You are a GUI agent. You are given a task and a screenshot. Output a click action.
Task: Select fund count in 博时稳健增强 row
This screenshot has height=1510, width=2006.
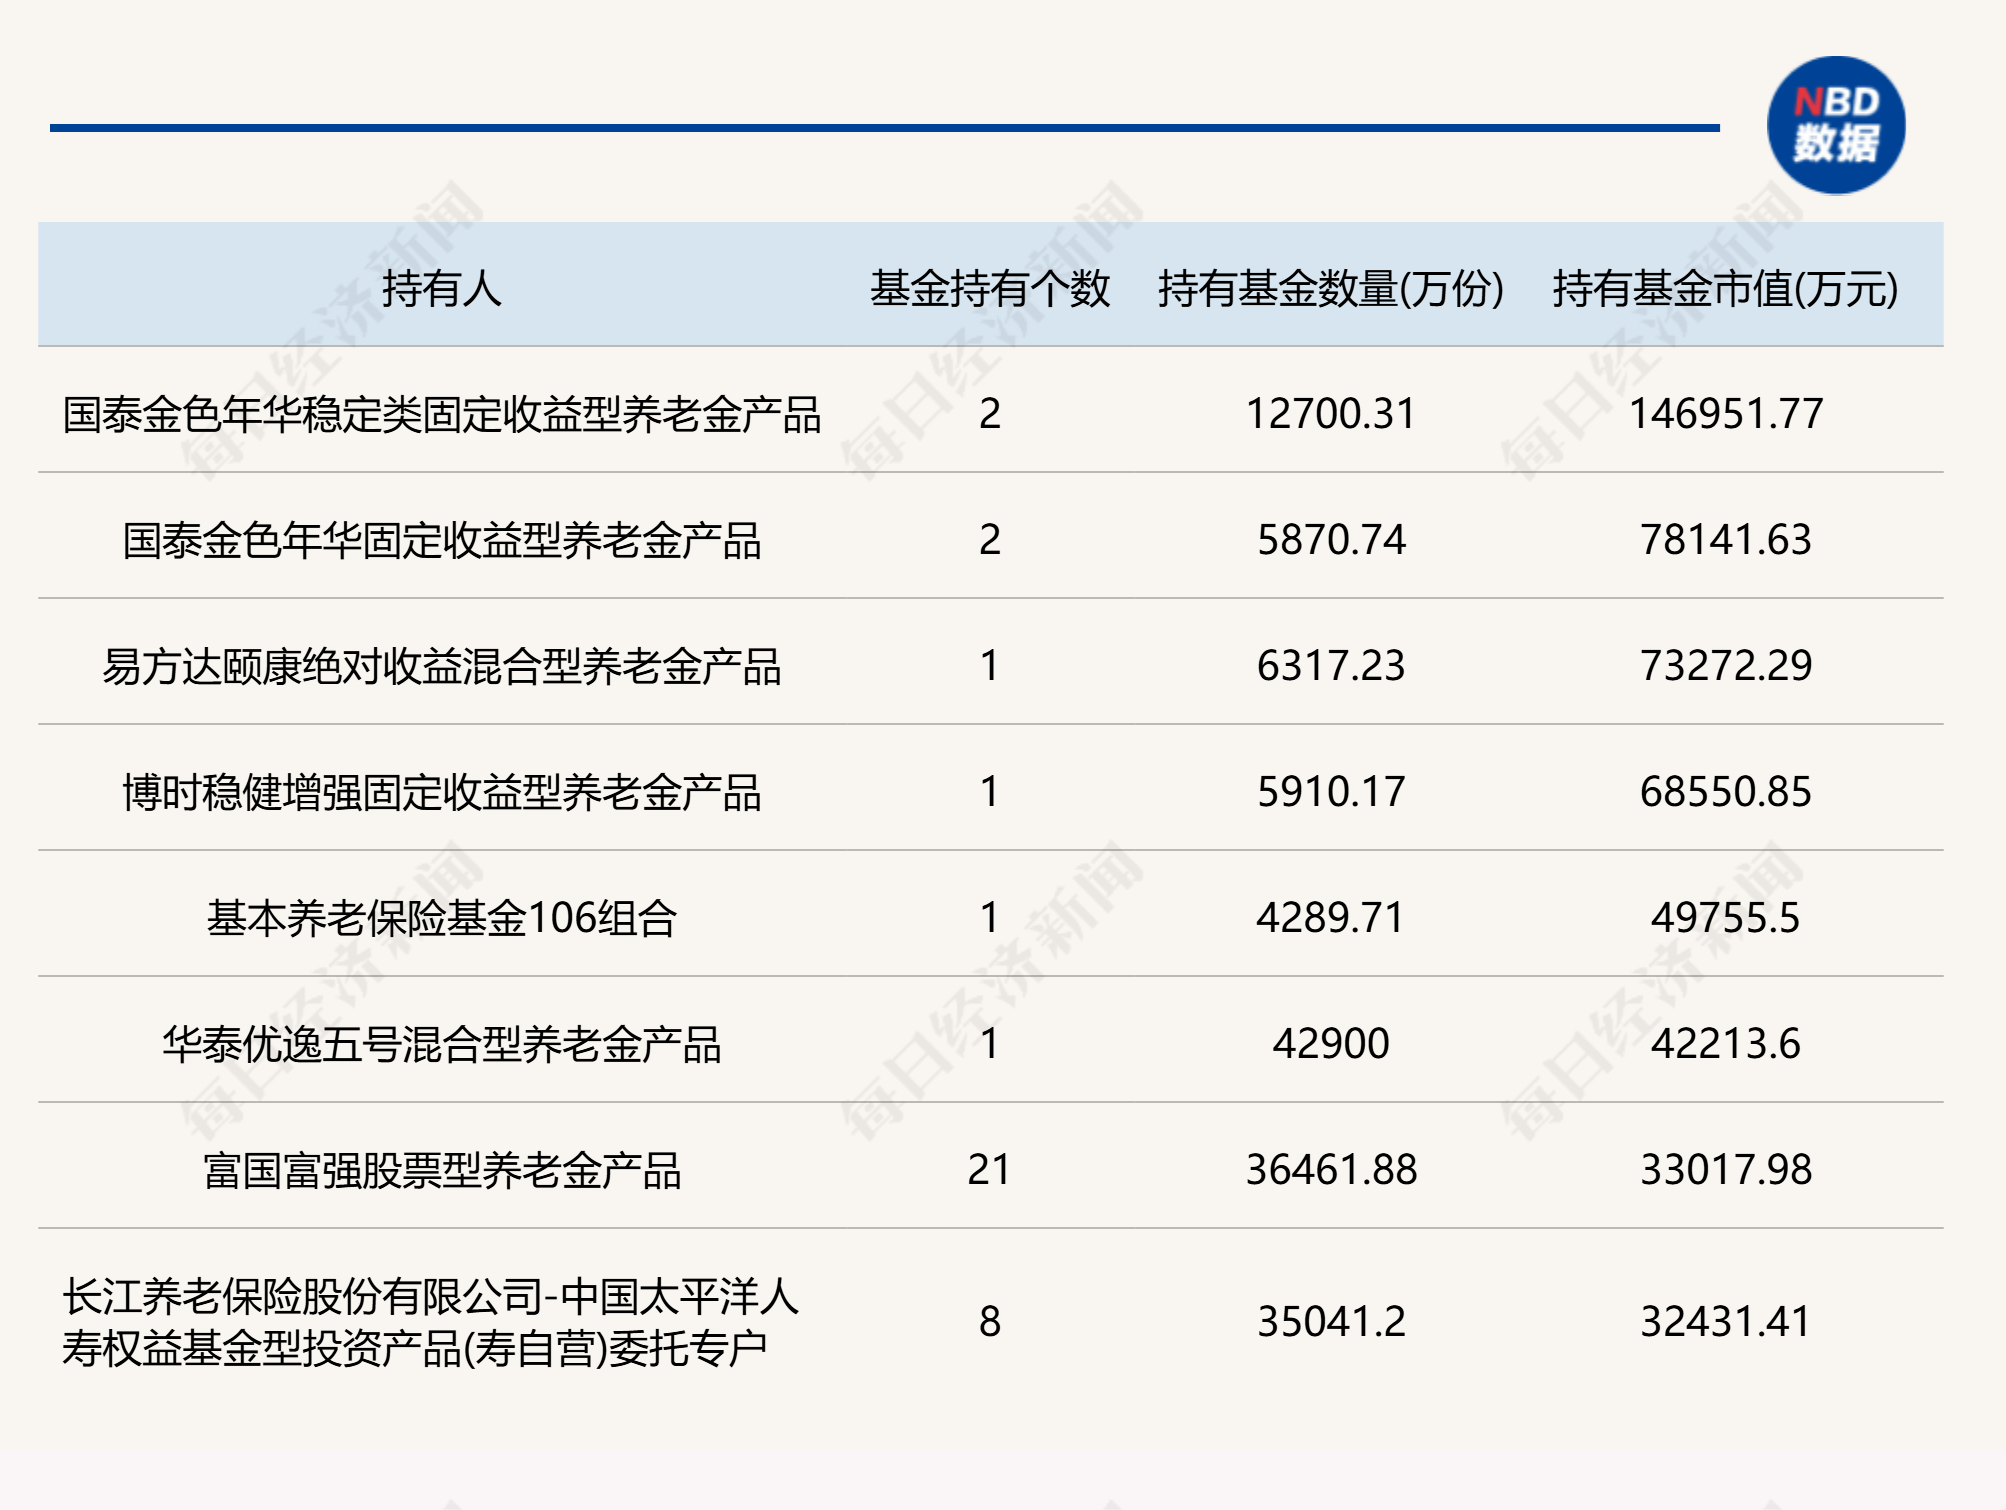[x=990, y=792]
